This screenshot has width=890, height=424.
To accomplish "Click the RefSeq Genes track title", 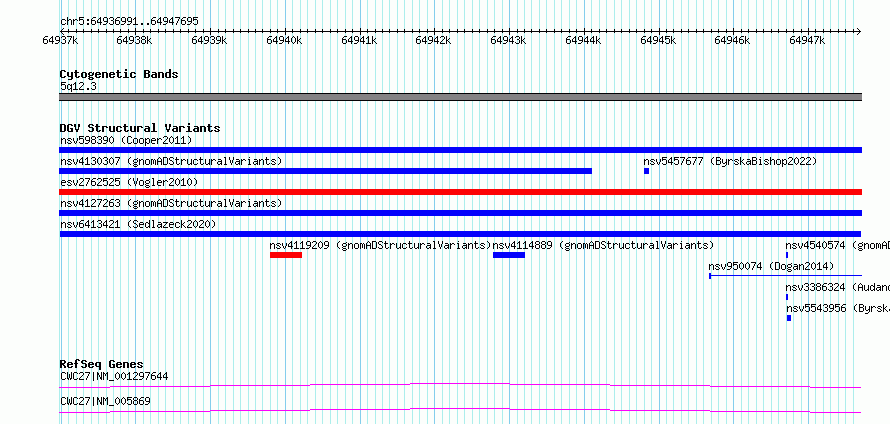I will tap(102, 364).
